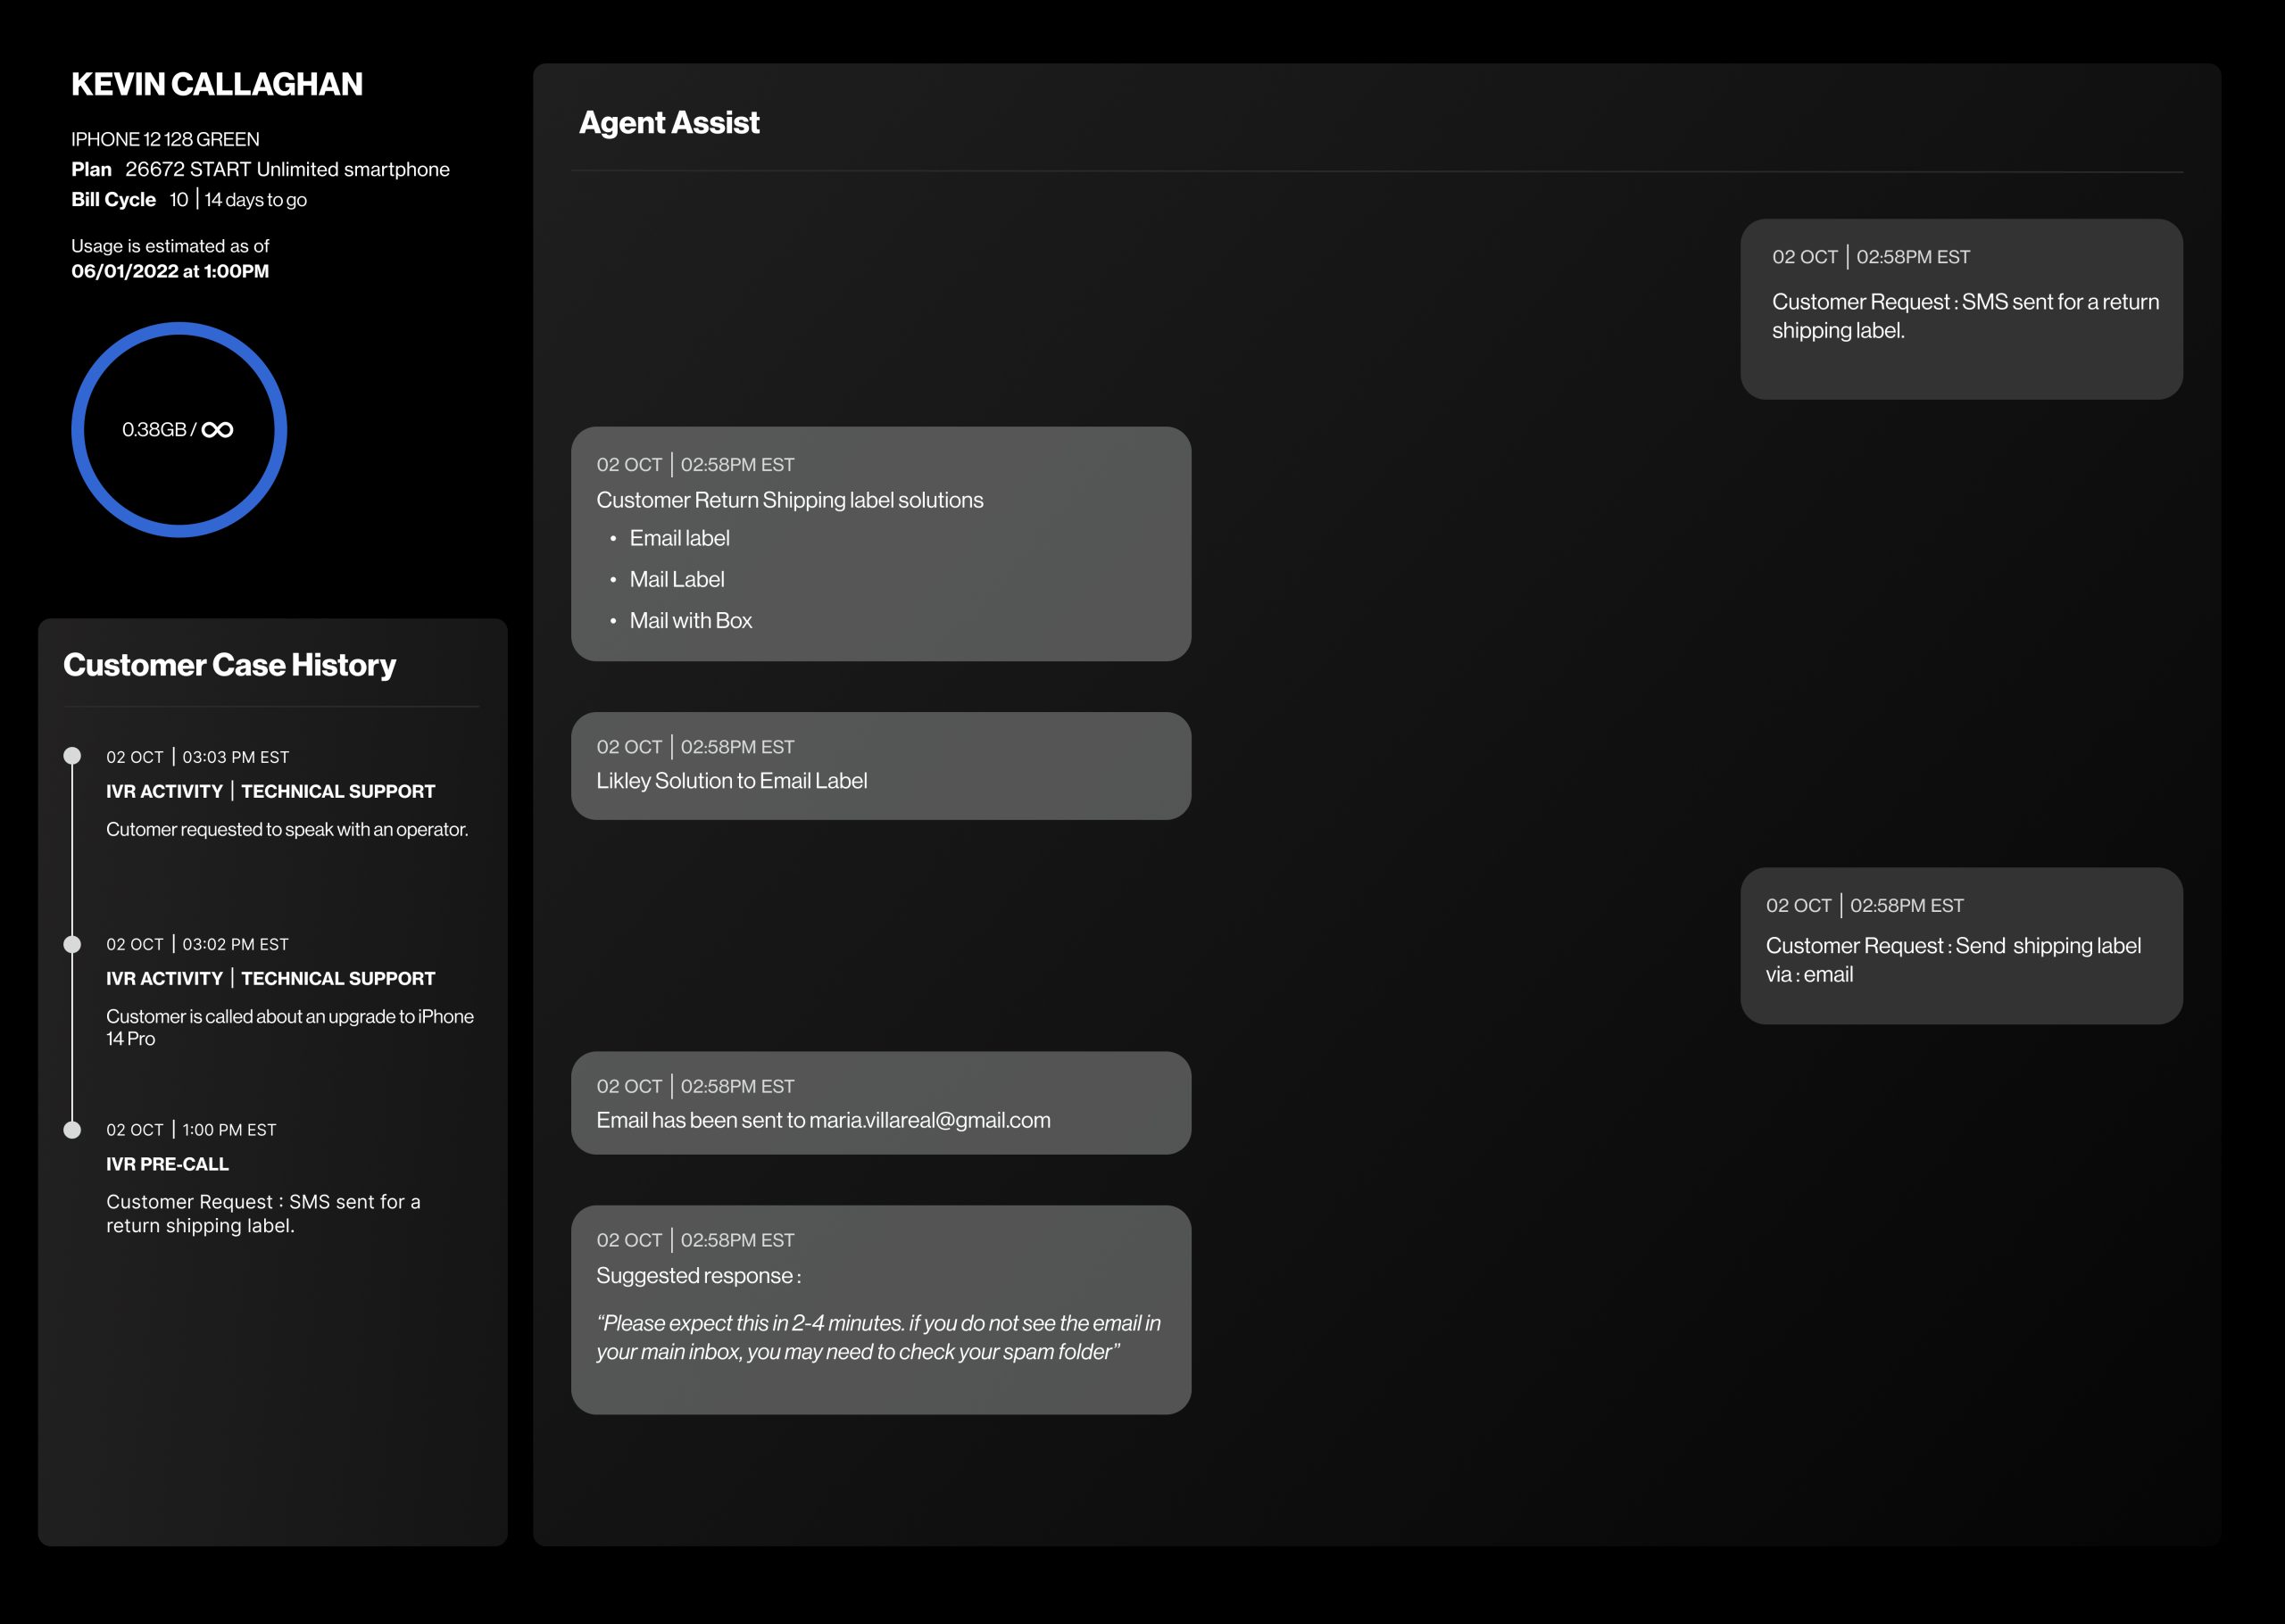
Task: Click the Agent Assist panel heading
Action: point(669,122)
